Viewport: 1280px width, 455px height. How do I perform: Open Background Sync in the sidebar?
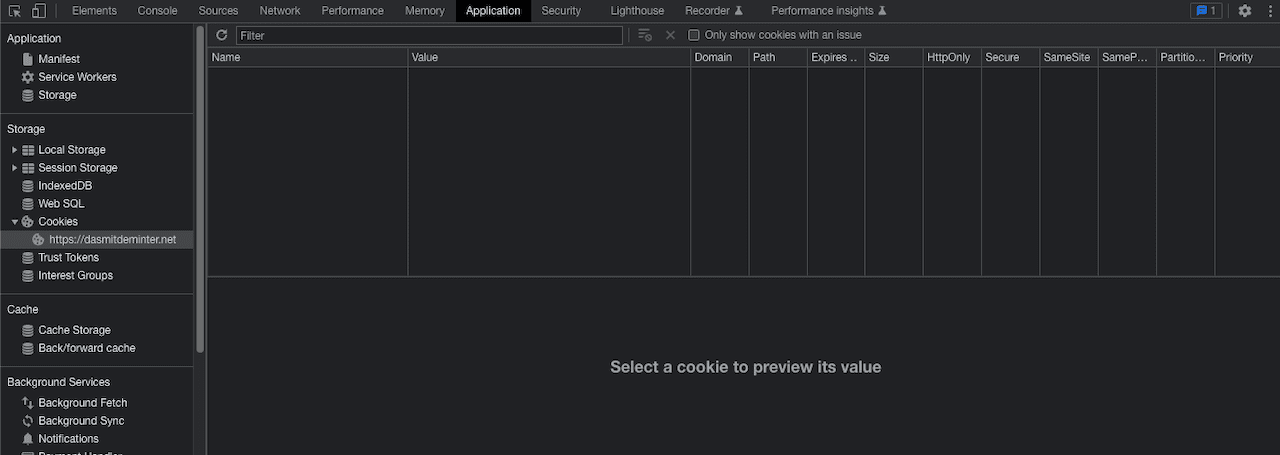pos(81,421)
